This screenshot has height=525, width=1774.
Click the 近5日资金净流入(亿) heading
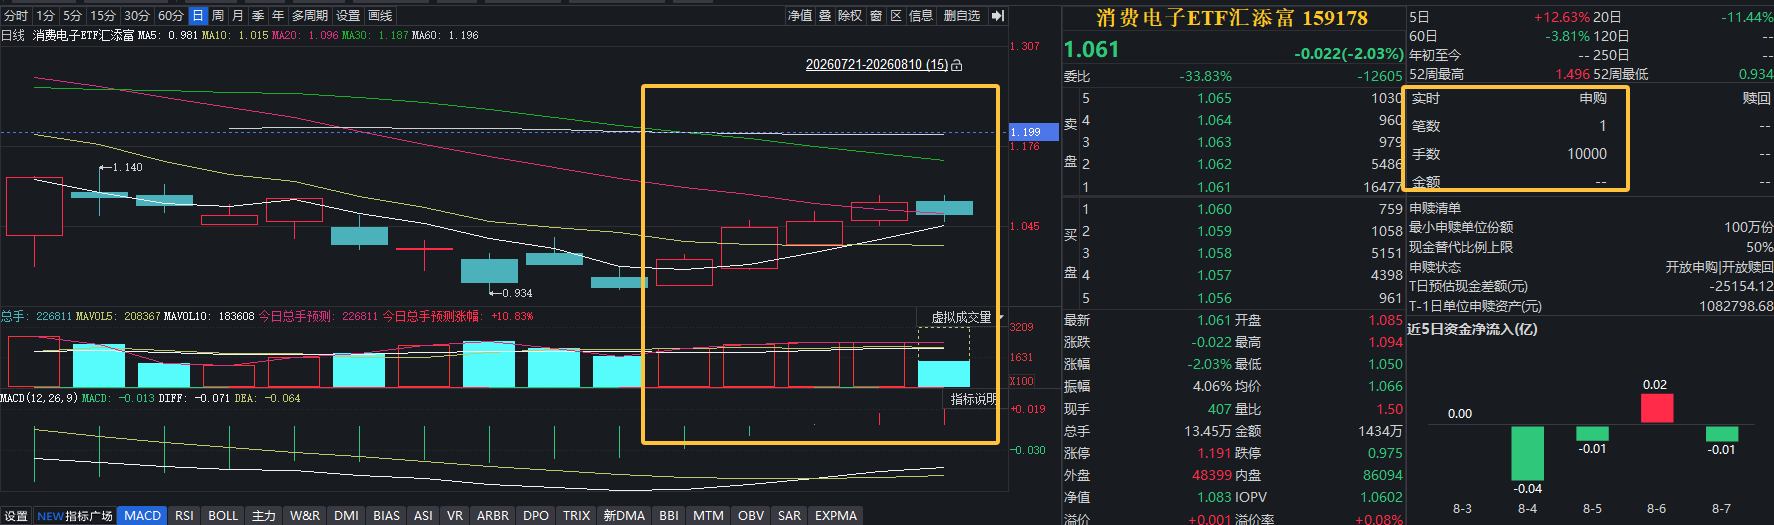click(x=1472, y=329)
